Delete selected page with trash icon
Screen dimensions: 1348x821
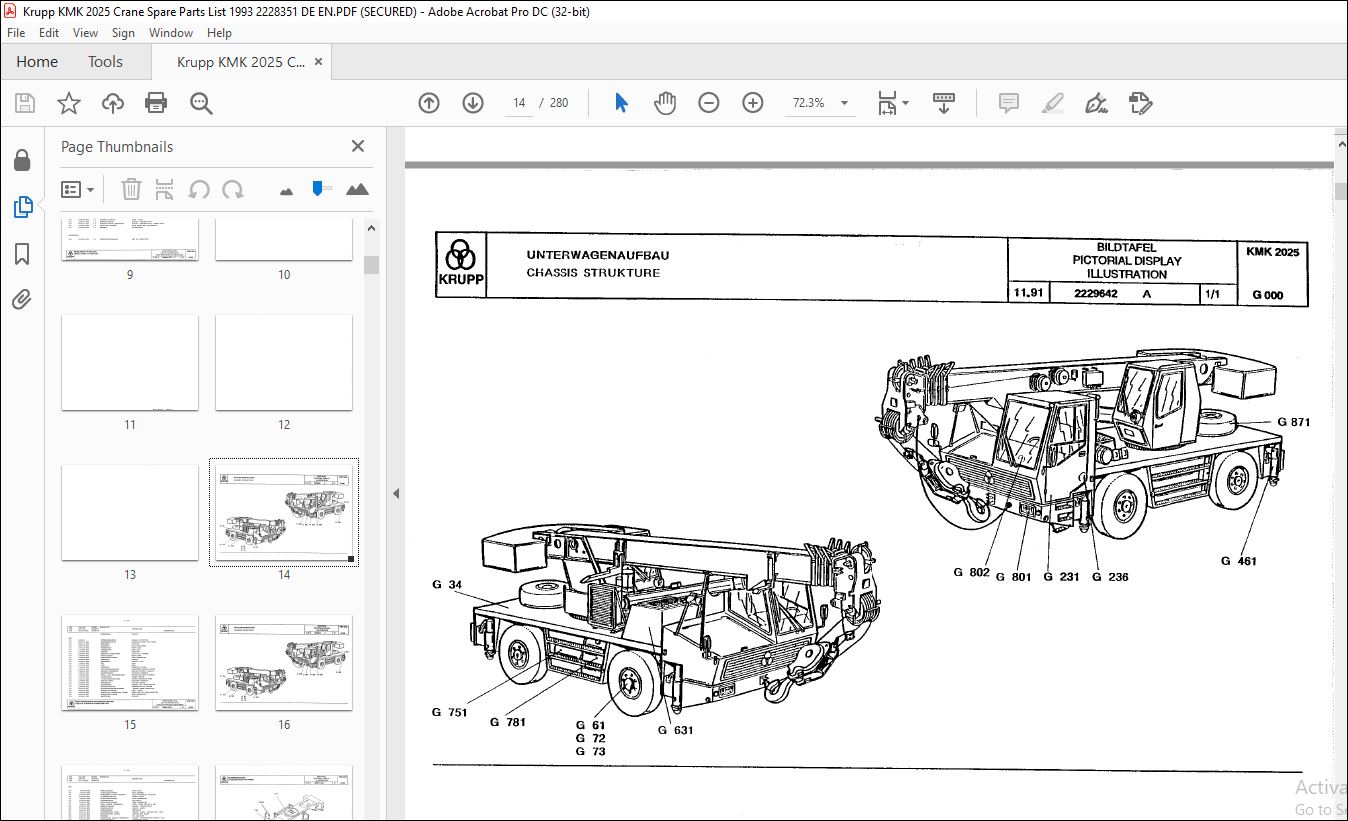click(x=131, y=189)
